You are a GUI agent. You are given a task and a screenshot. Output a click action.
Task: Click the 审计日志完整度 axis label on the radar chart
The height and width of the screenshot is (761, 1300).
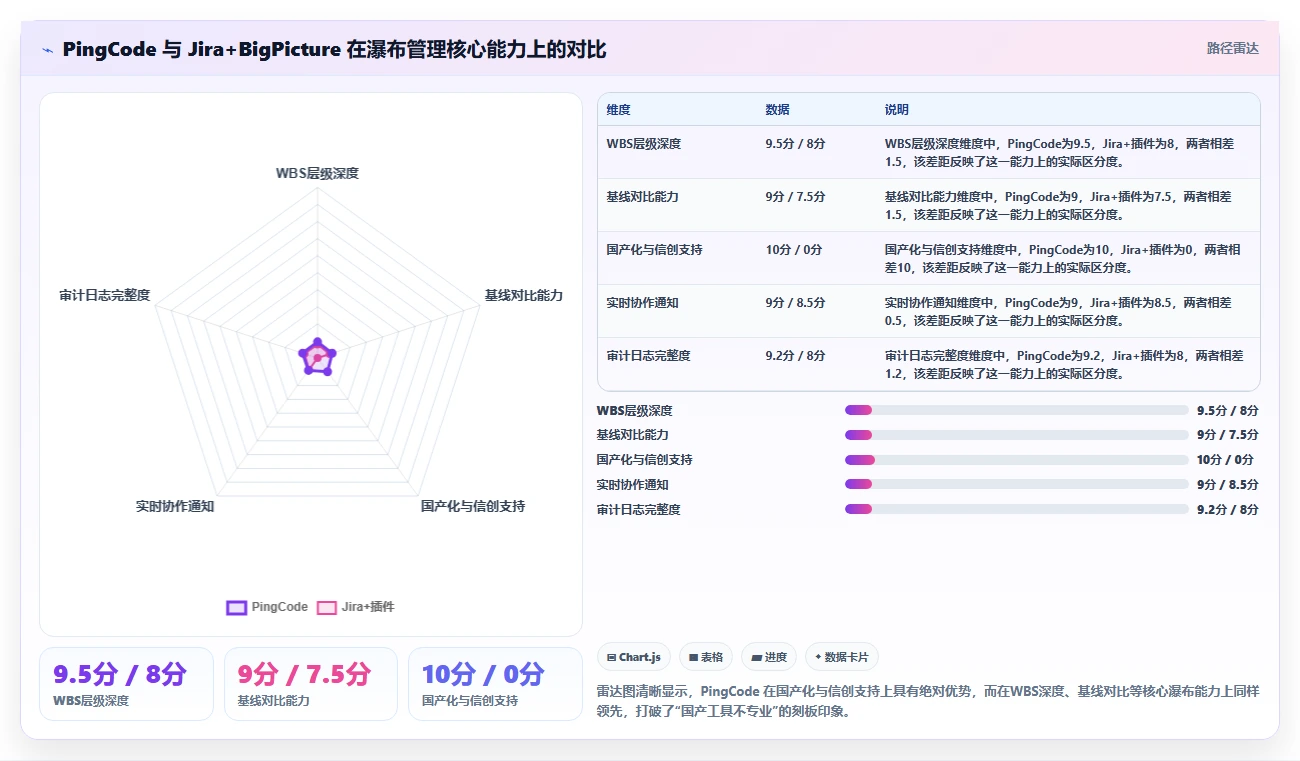105,296
